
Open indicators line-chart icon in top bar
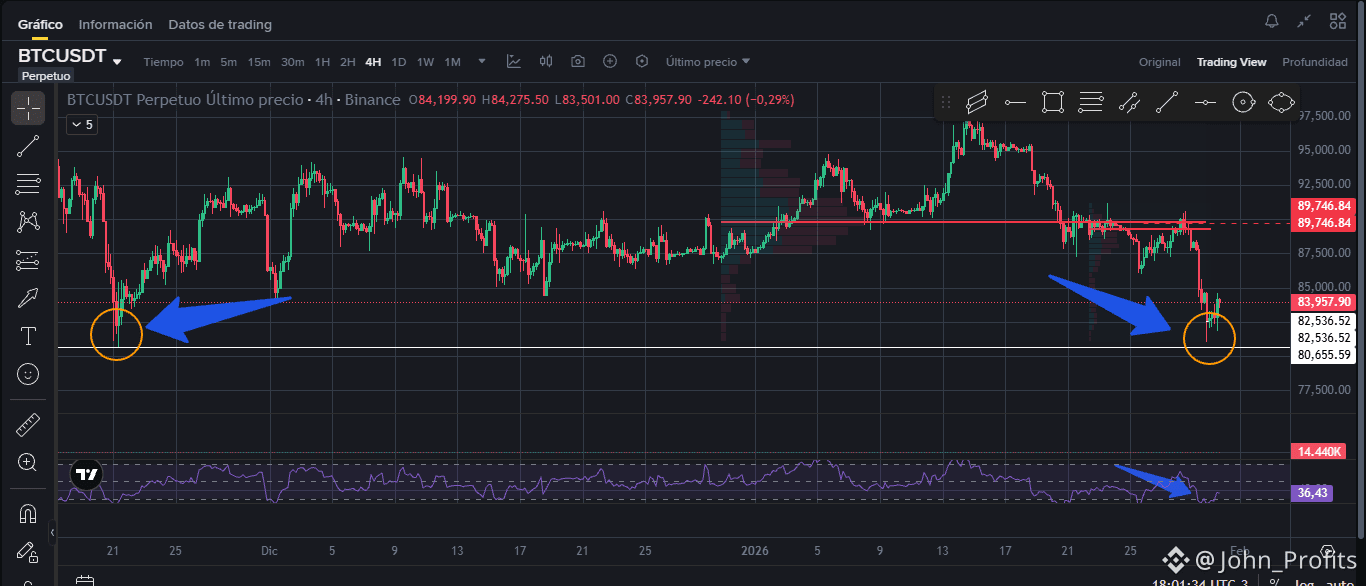click(x=514, y=62)
